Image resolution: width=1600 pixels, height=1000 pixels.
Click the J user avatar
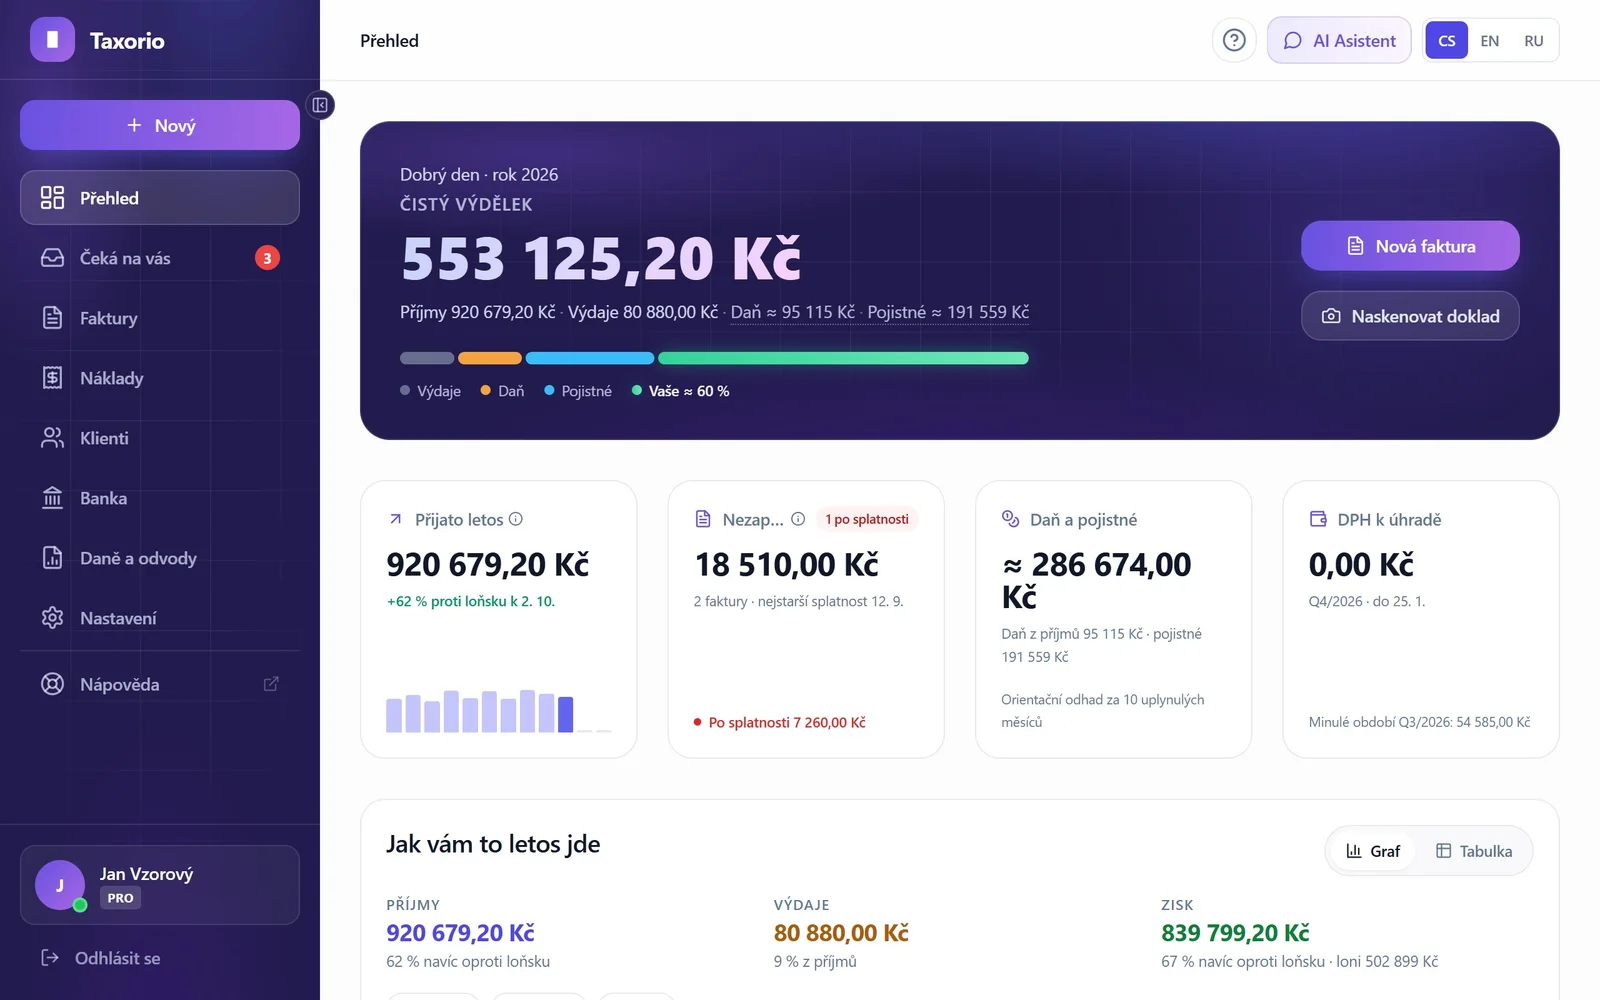(x=60, y=885)
